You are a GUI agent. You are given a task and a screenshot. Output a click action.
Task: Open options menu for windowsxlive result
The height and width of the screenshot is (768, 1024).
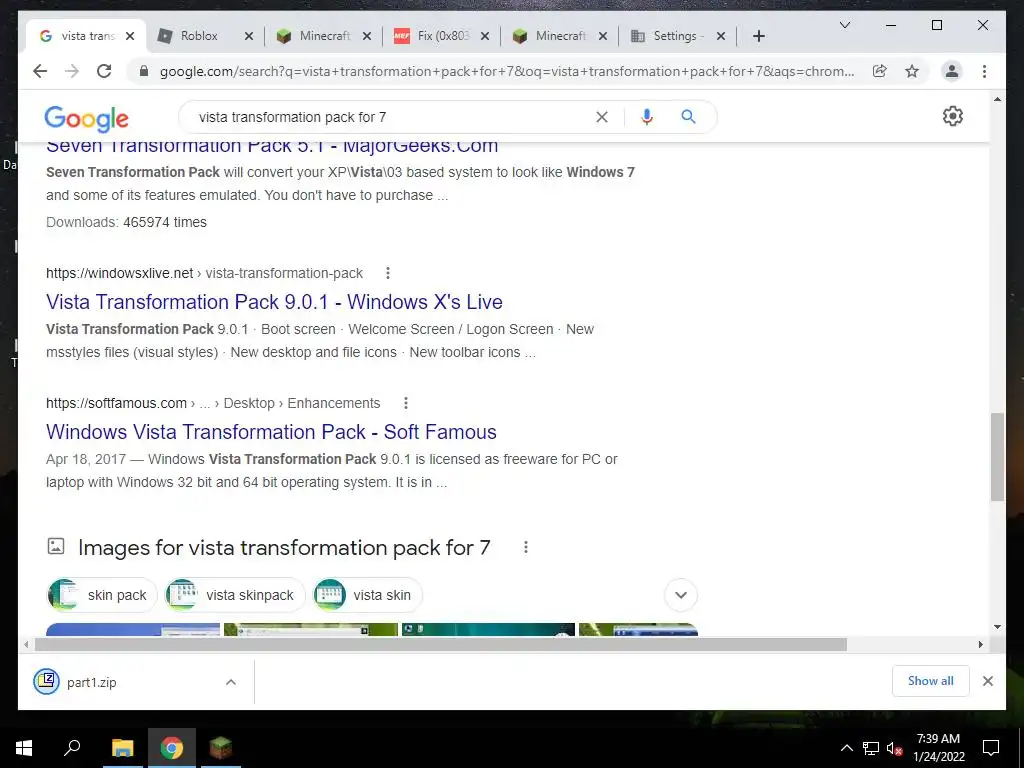387,273
